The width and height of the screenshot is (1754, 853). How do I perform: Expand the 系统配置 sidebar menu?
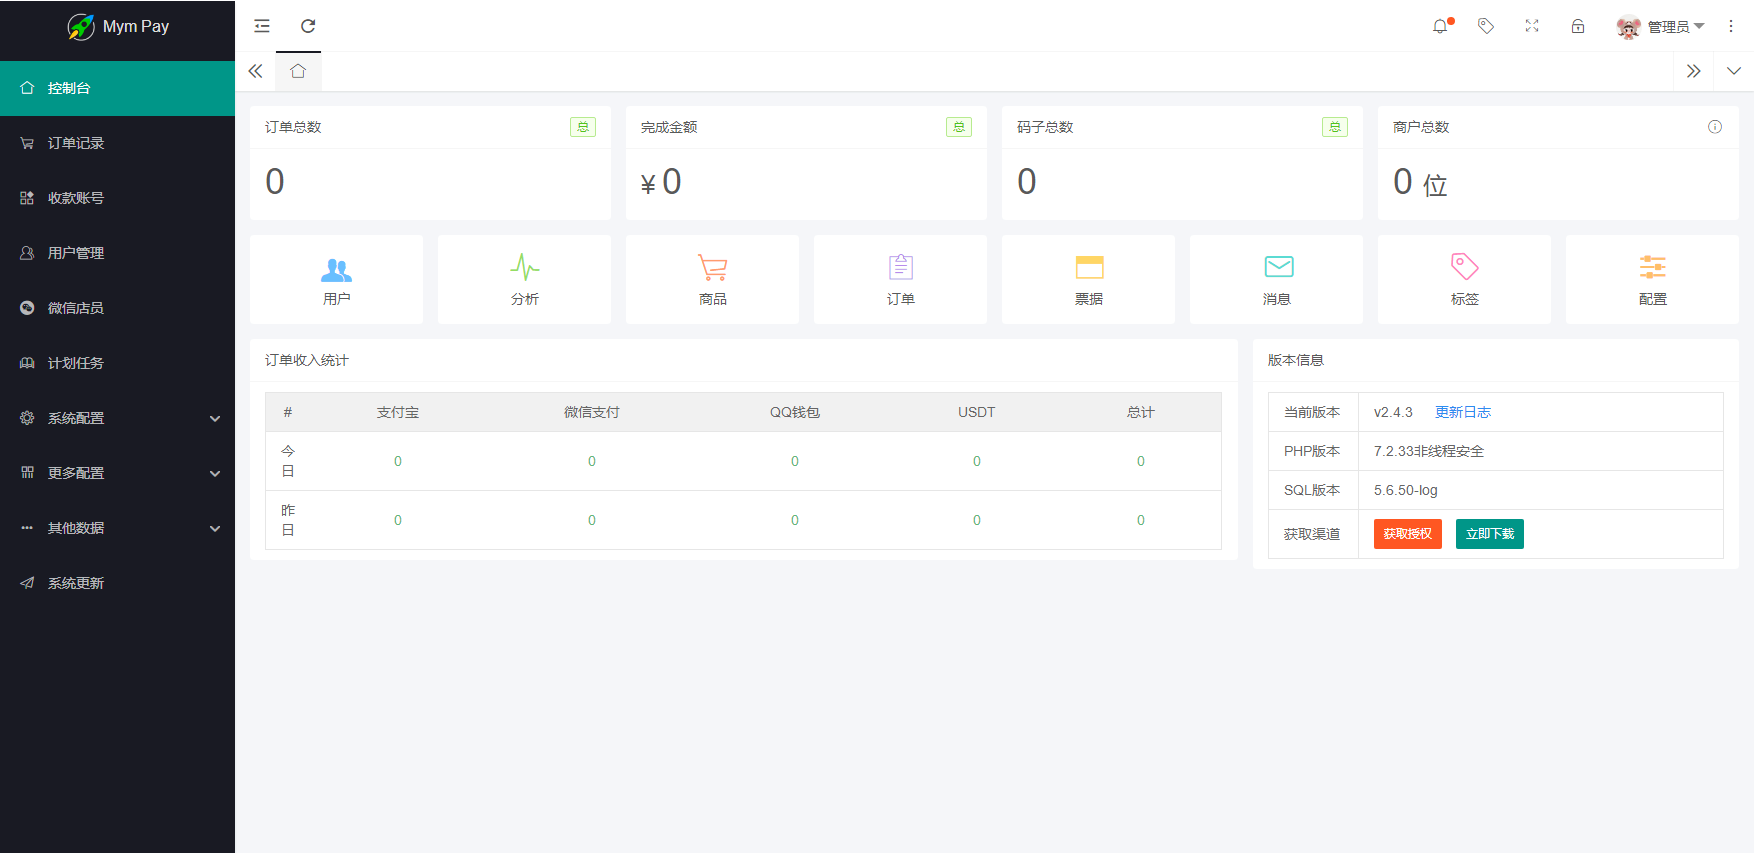117,418
